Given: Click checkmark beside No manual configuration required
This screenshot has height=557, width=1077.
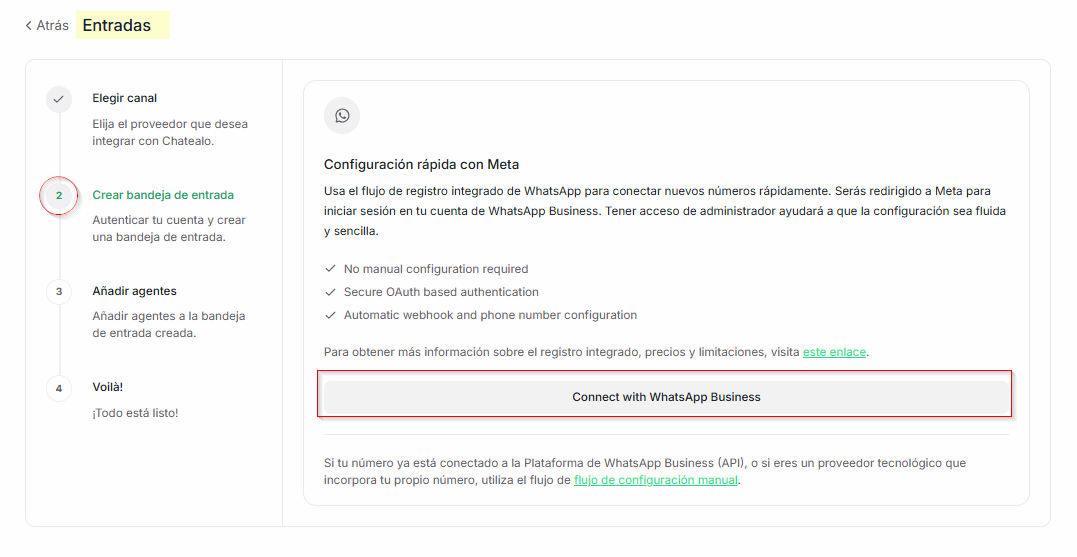Looking at the screenshot, I should 330,269.
